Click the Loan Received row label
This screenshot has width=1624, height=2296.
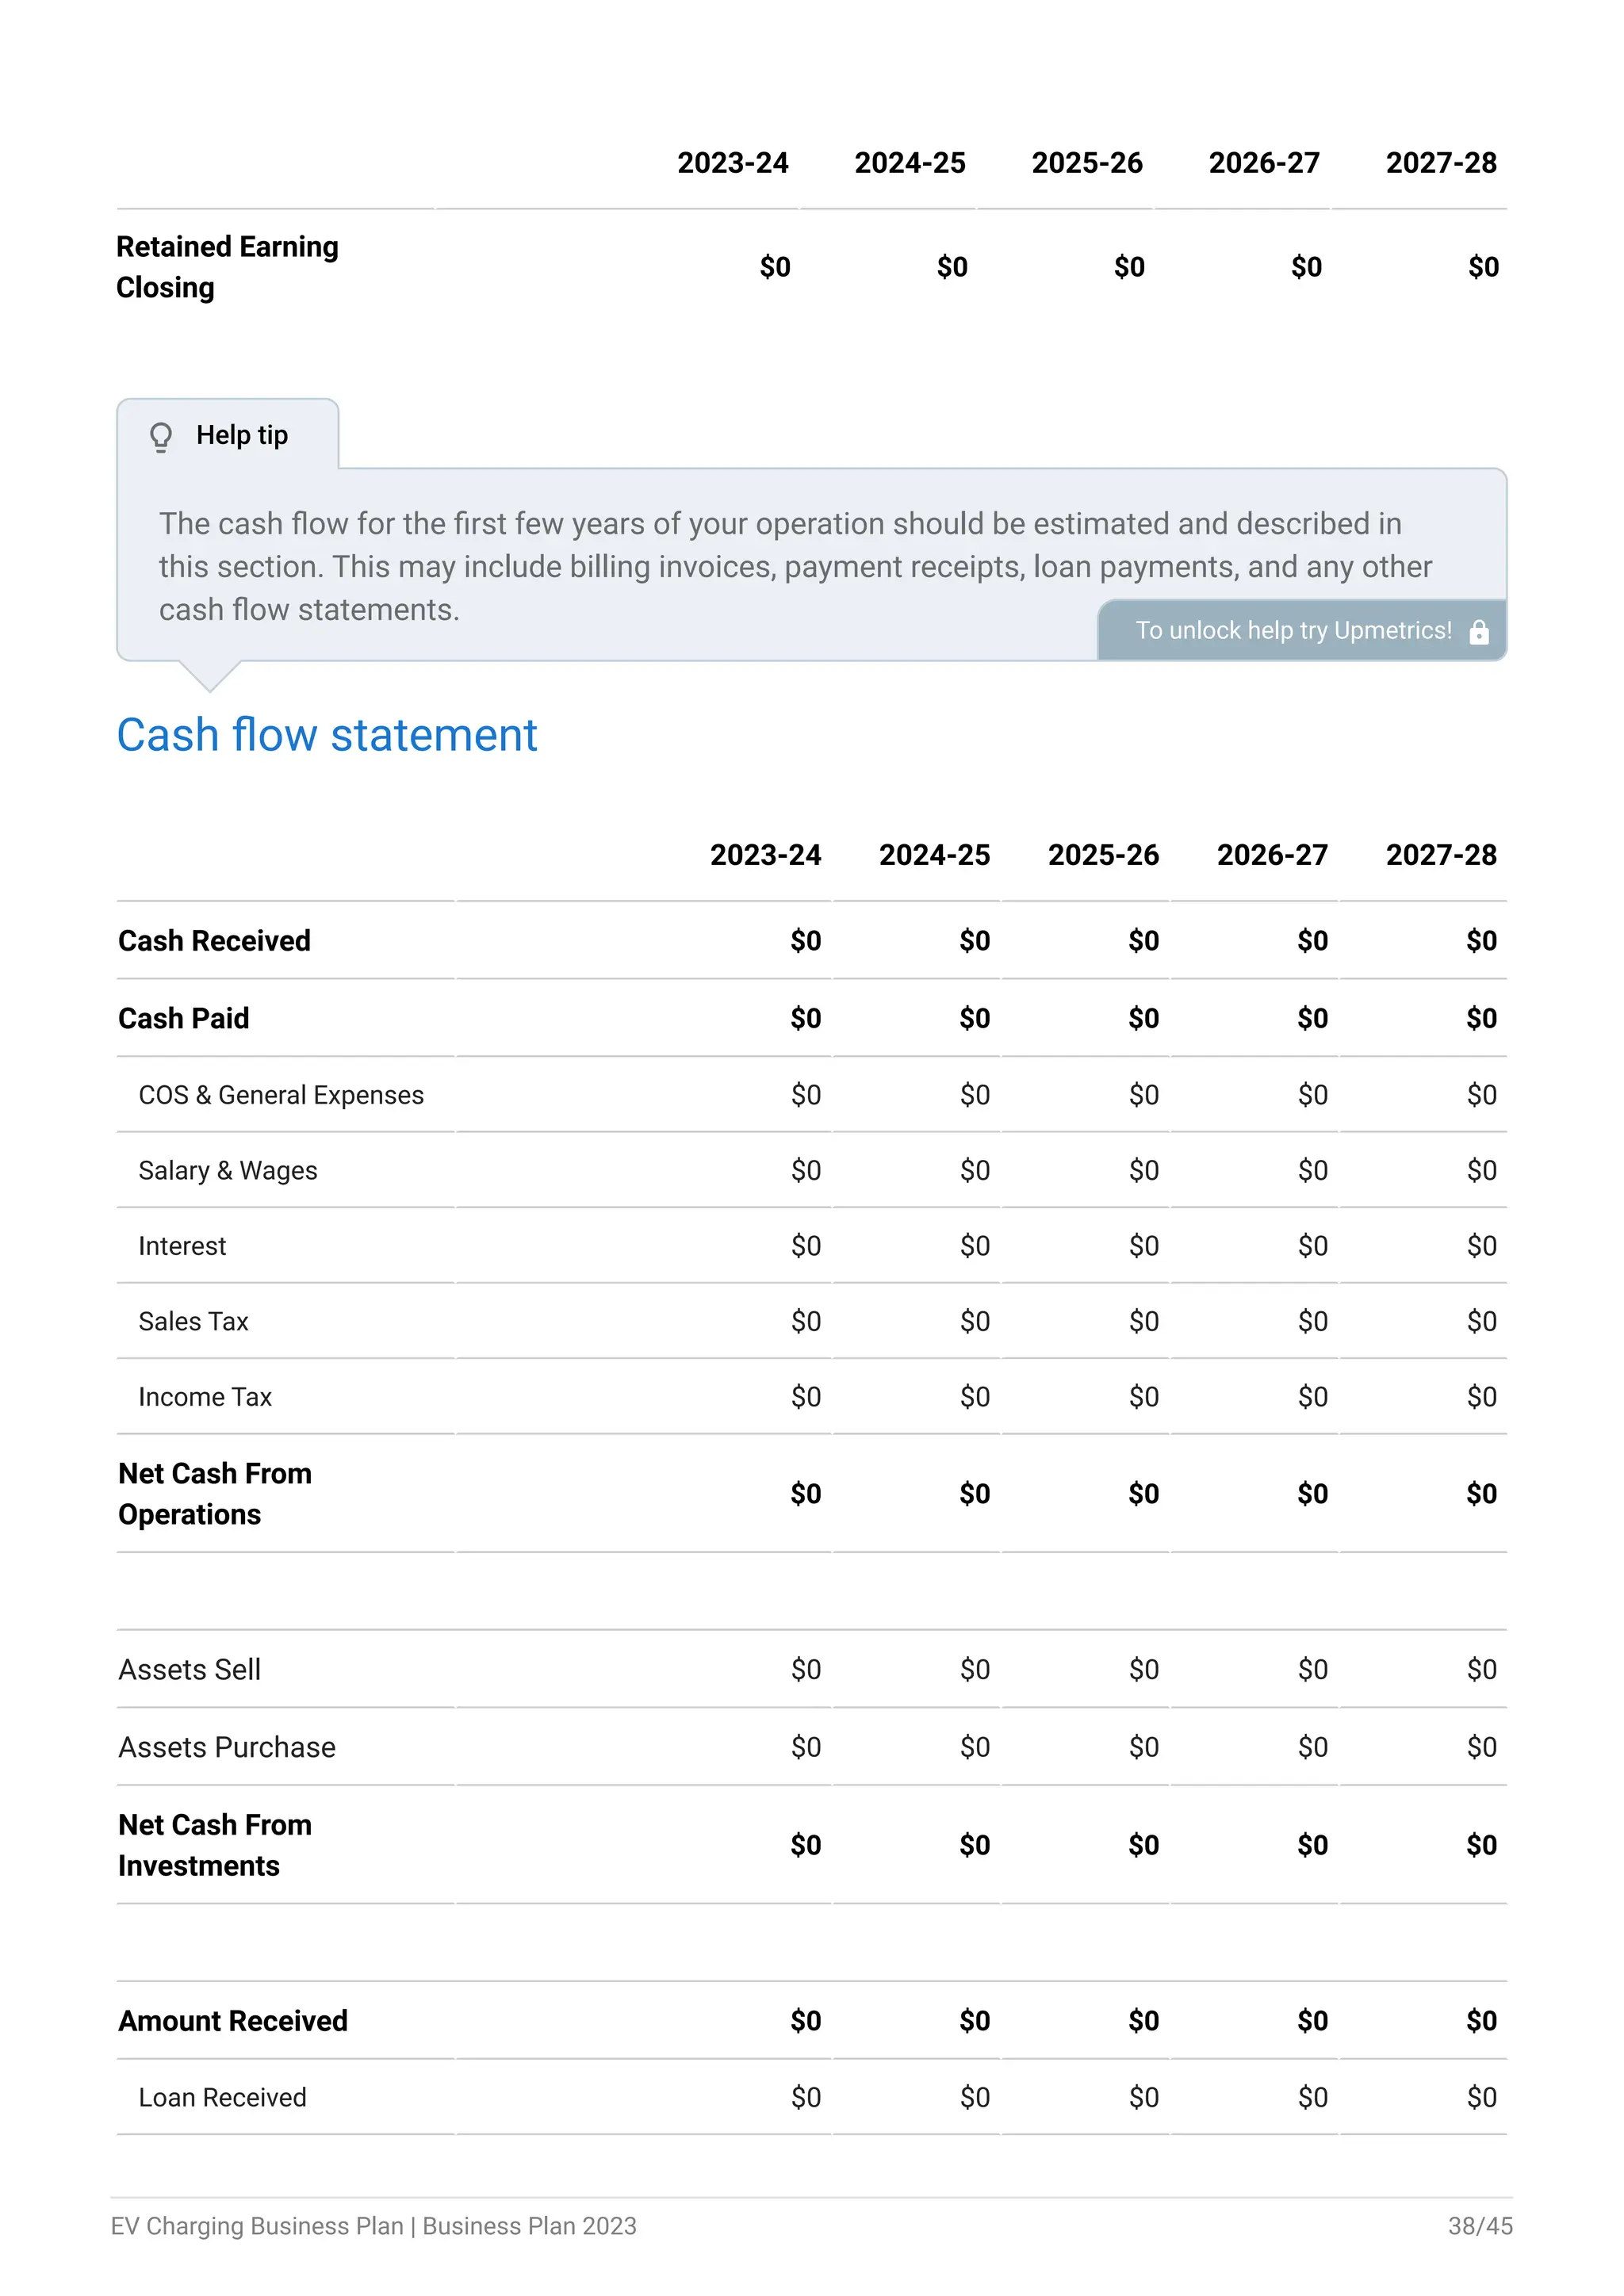point(222,2097)
